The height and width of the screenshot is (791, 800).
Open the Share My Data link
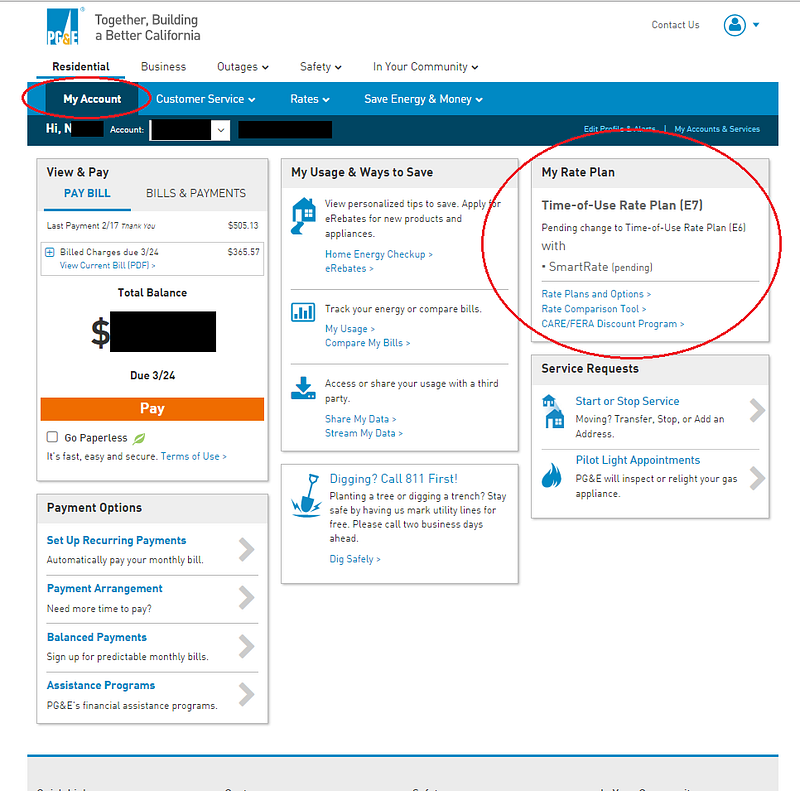(x=361, y=419)
